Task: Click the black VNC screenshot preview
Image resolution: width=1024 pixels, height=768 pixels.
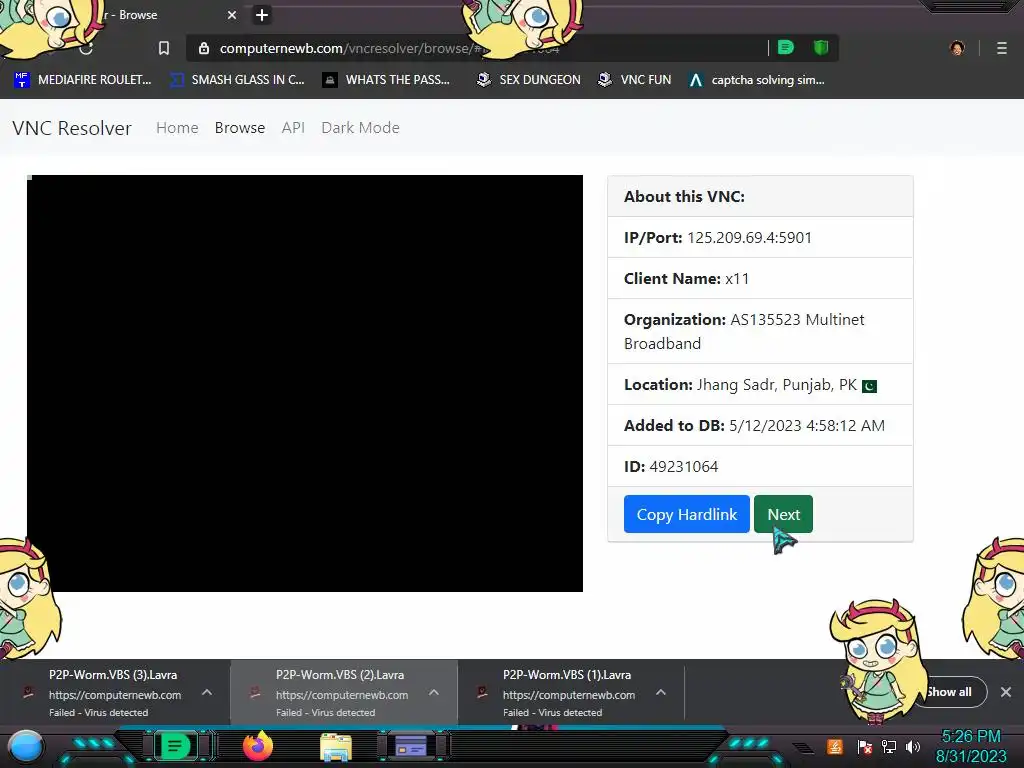Action: (x=305, y=383)
